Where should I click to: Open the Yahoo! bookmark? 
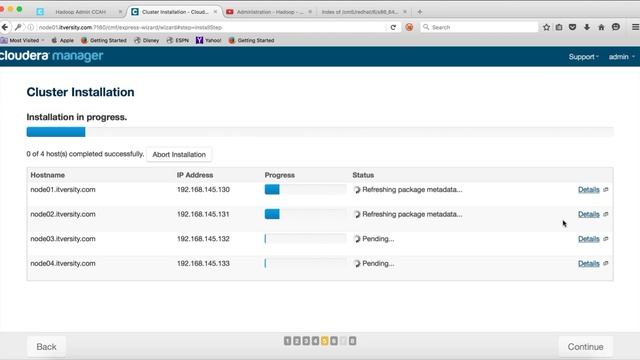pos(209,40)
